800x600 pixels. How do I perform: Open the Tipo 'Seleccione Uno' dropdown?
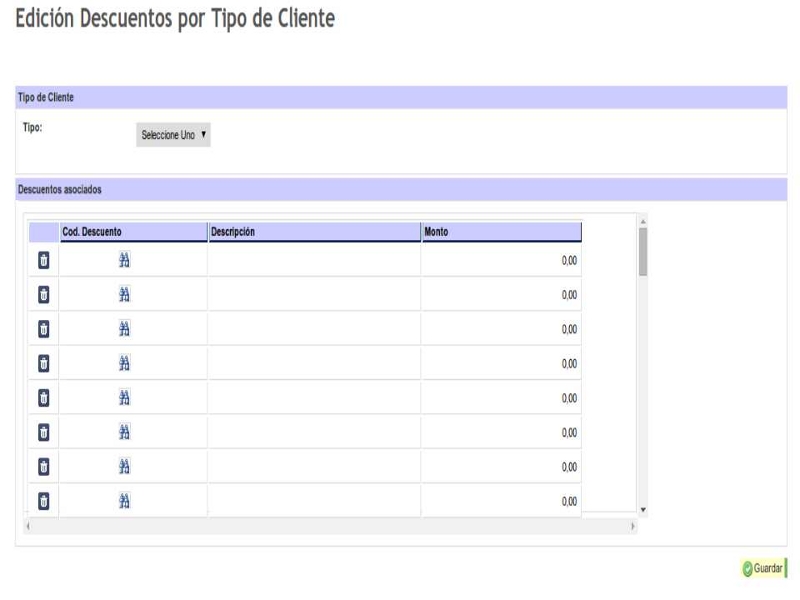coord(173,135)
